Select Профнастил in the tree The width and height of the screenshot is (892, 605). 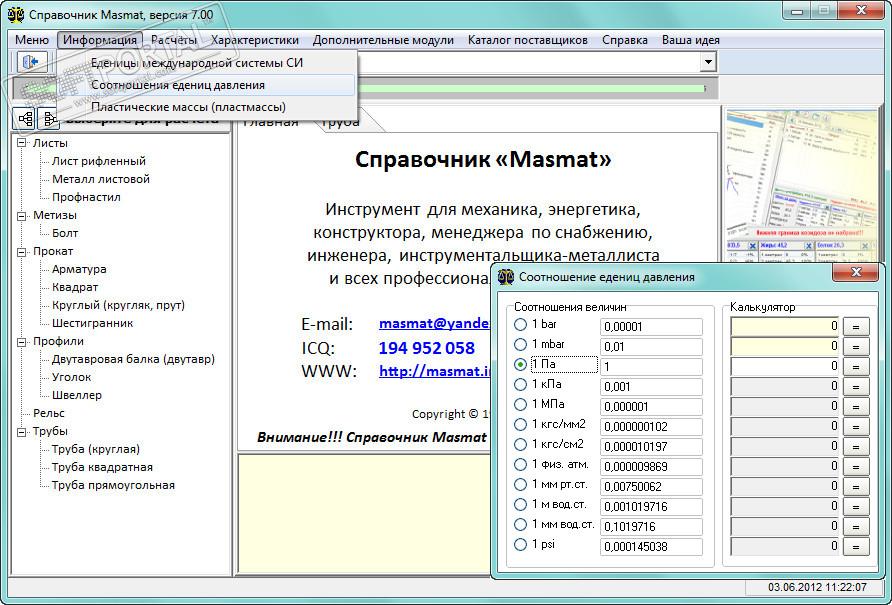[x=86, y=197]
